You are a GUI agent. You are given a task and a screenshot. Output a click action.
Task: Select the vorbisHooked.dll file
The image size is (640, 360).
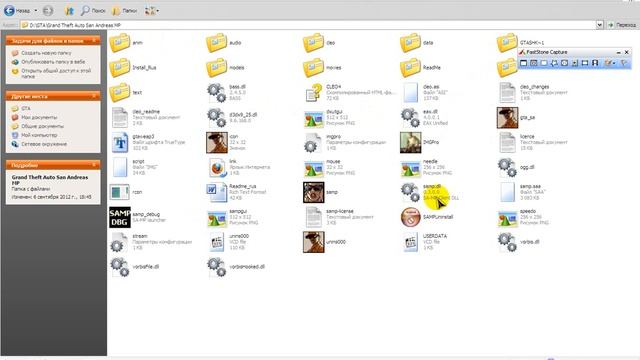pyautogui.click(x=216, y=267)
